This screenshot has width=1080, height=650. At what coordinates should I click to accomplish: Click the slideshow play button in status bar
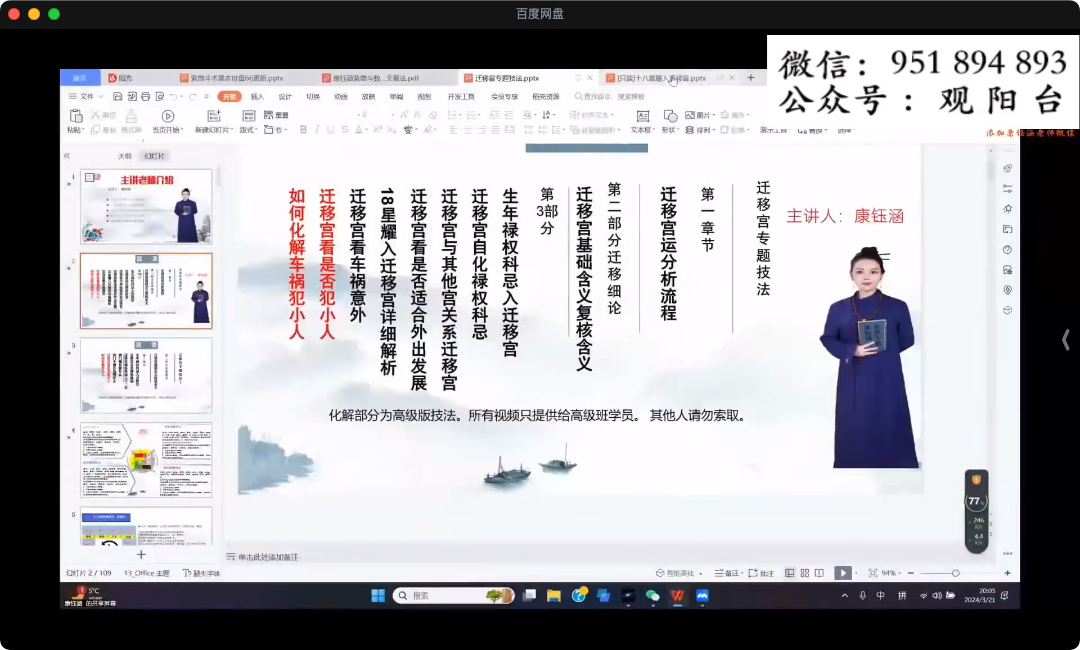click(843, 573)
